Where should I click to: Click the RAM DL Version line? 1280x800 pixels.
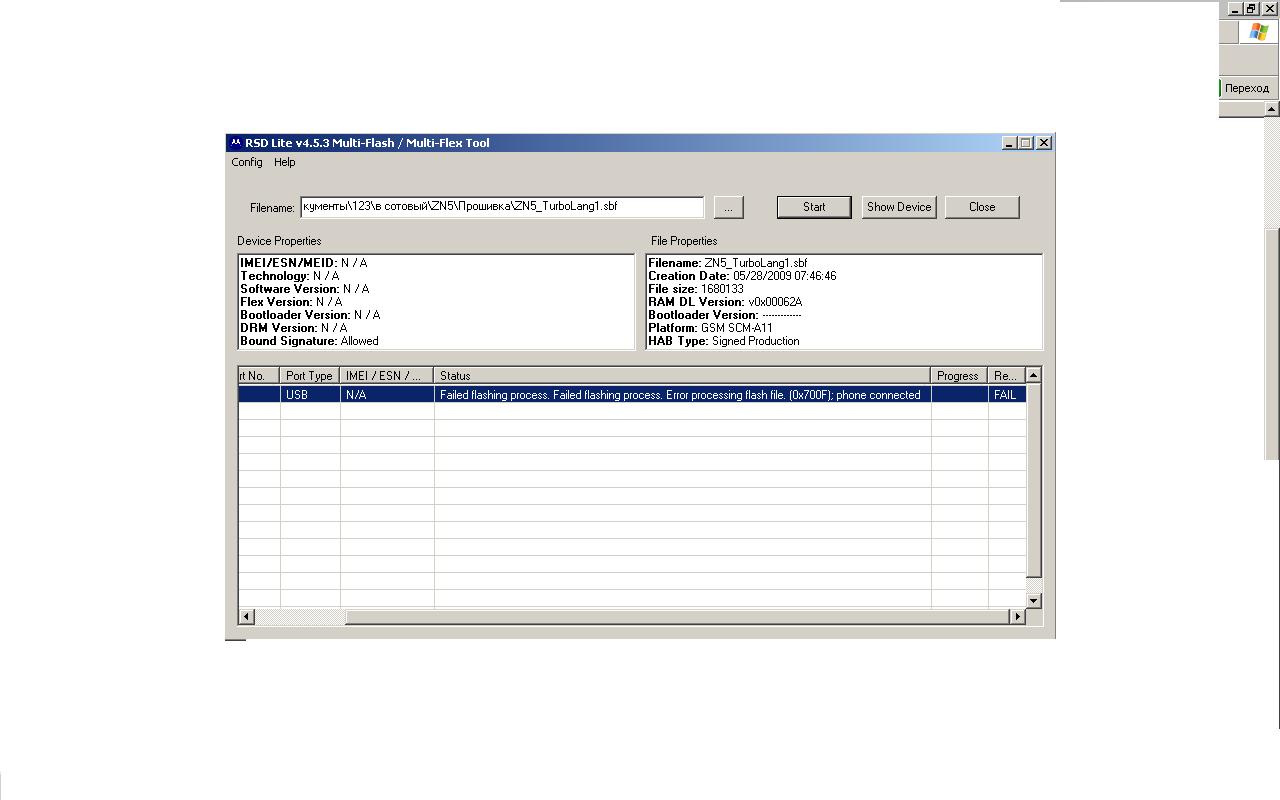point(725,302)
